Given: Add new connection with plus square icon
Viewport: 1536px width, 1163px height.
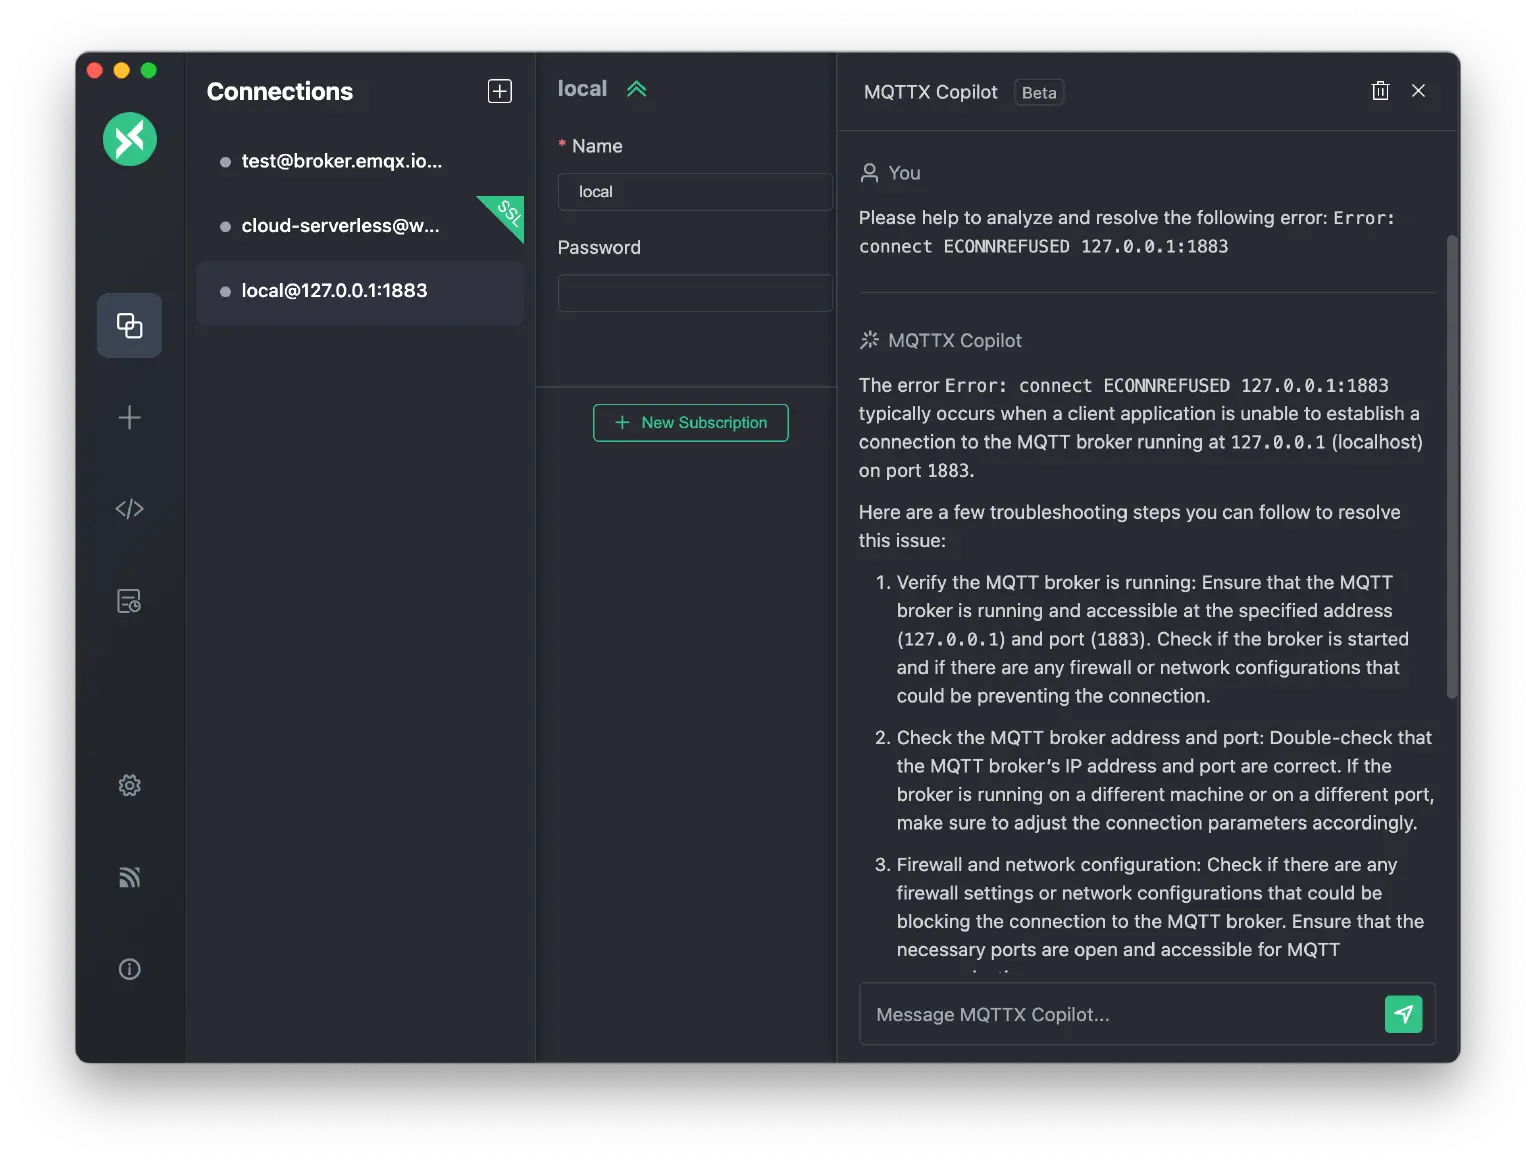Looking at the screenshot, I should tap(500, 91).
